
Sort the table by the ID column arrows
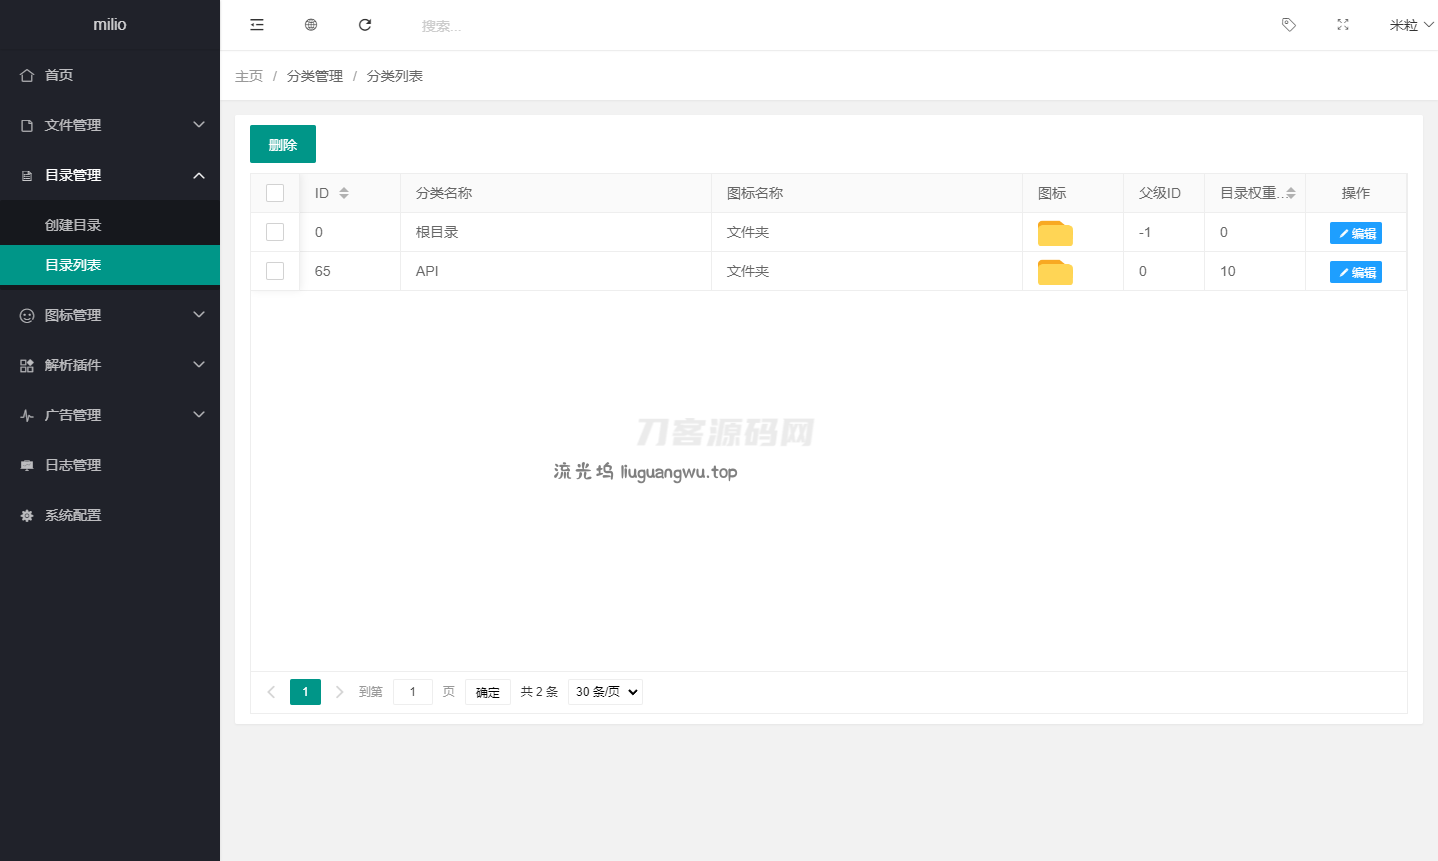[344, 193]
